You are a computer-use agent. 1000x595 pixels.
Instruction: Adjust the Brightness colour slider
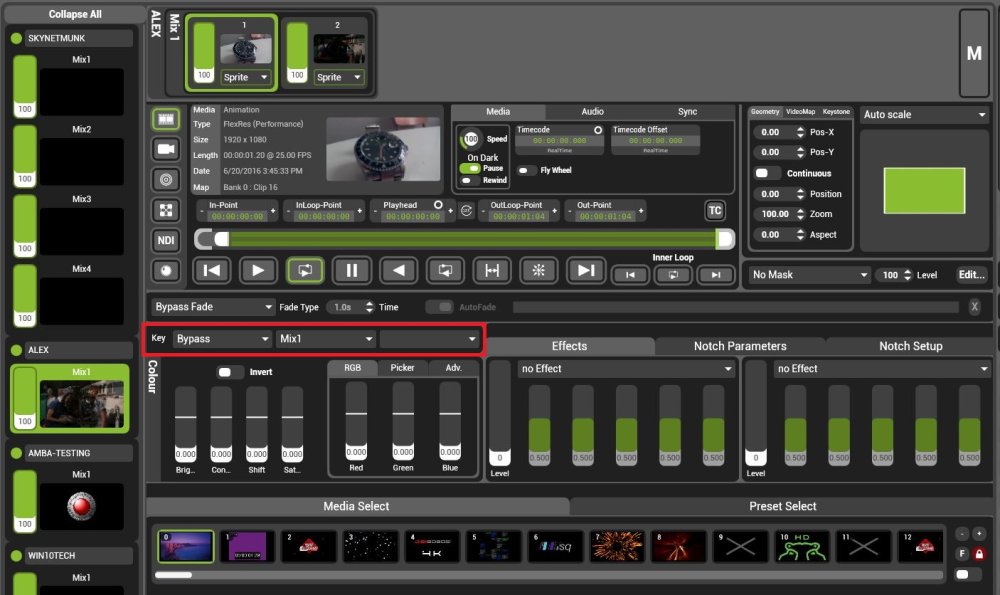click(186, 424)
